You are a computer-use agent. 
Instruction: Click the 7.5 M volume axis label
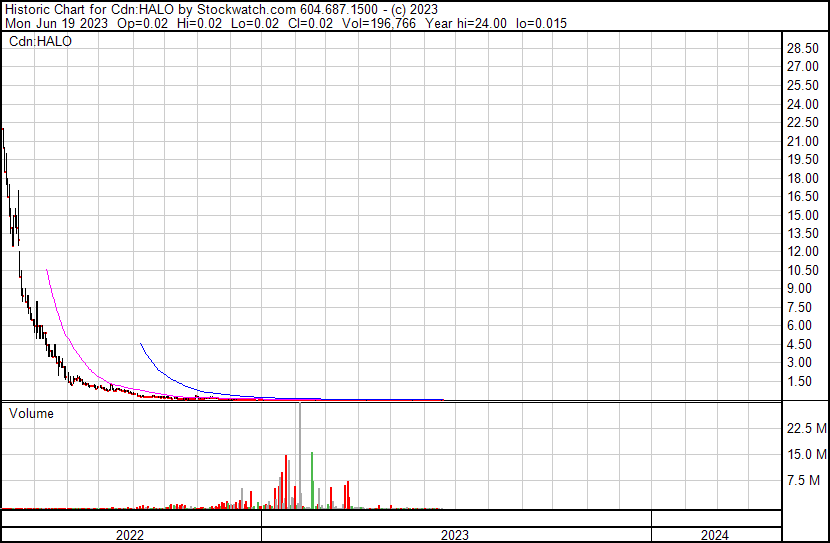[x=803, y=480]
